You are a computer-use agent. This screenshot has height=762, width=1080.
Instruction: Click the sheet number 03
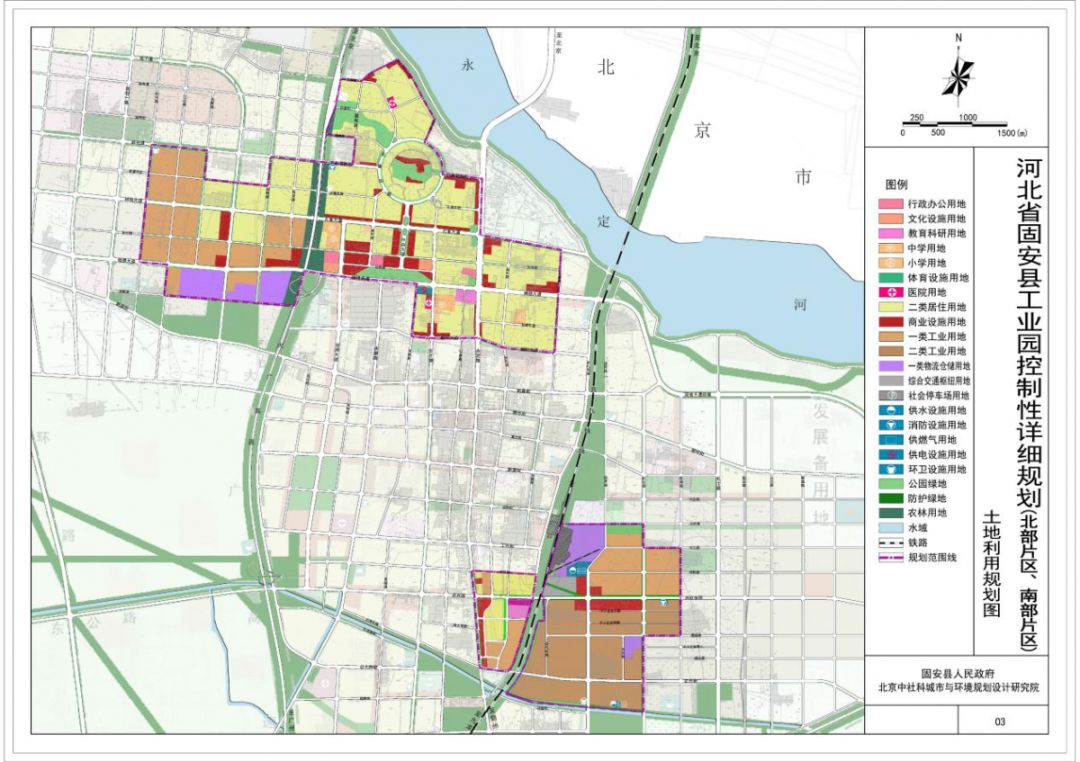point(1000,721)
